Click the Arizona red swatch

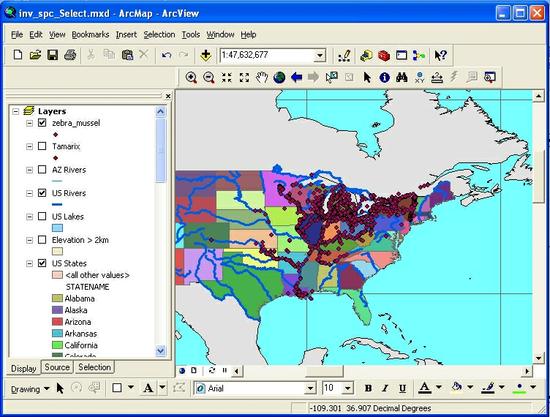coord(57,322)
